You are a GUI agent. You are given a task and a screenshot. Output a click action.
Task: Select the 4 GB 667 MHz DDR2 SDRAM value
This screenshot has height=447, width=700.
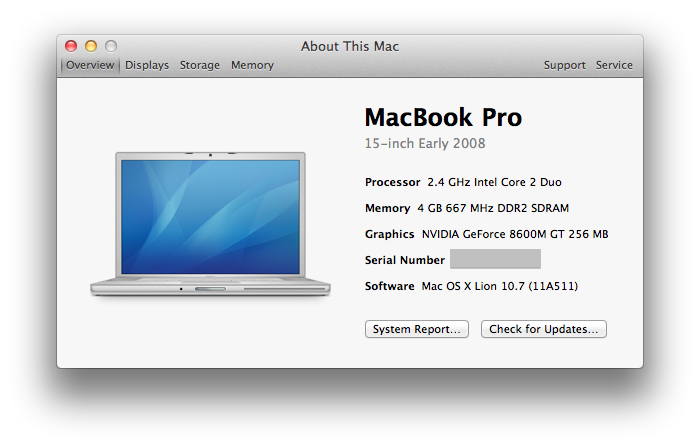493,208
